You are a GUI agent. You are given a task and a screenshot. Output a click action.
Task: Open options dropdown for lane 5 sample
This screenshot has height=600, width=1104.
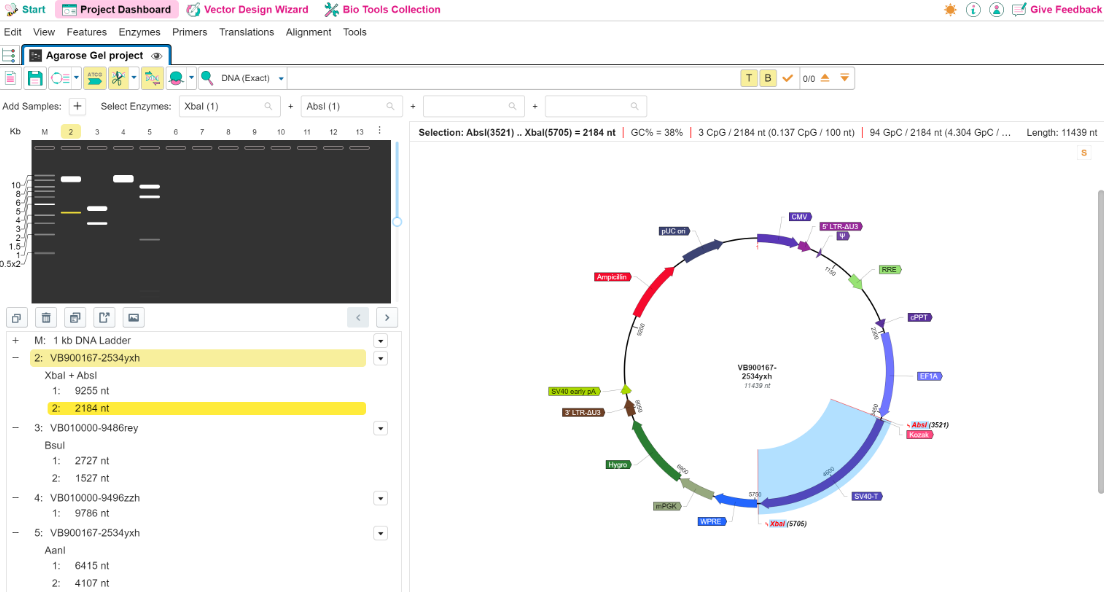380,533
